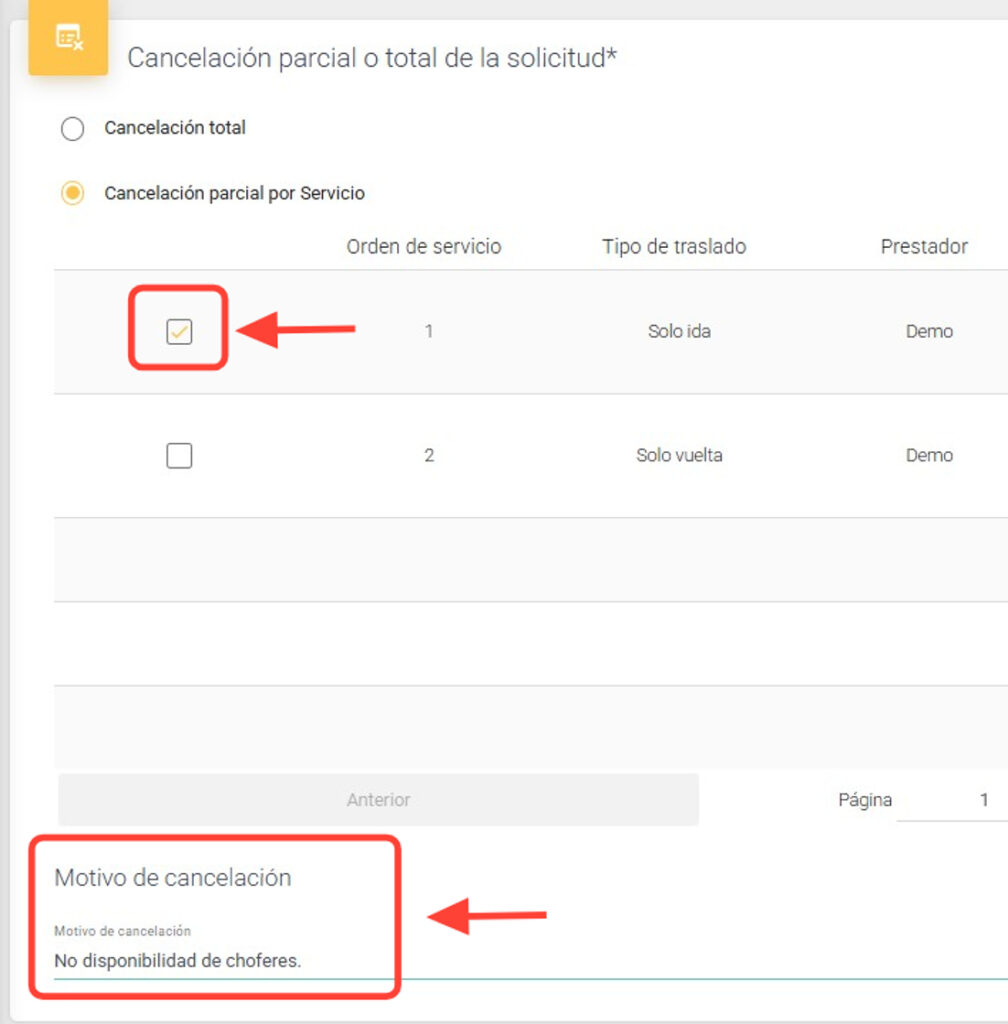Click the Tipo de traslado column header

pos(674,246)
